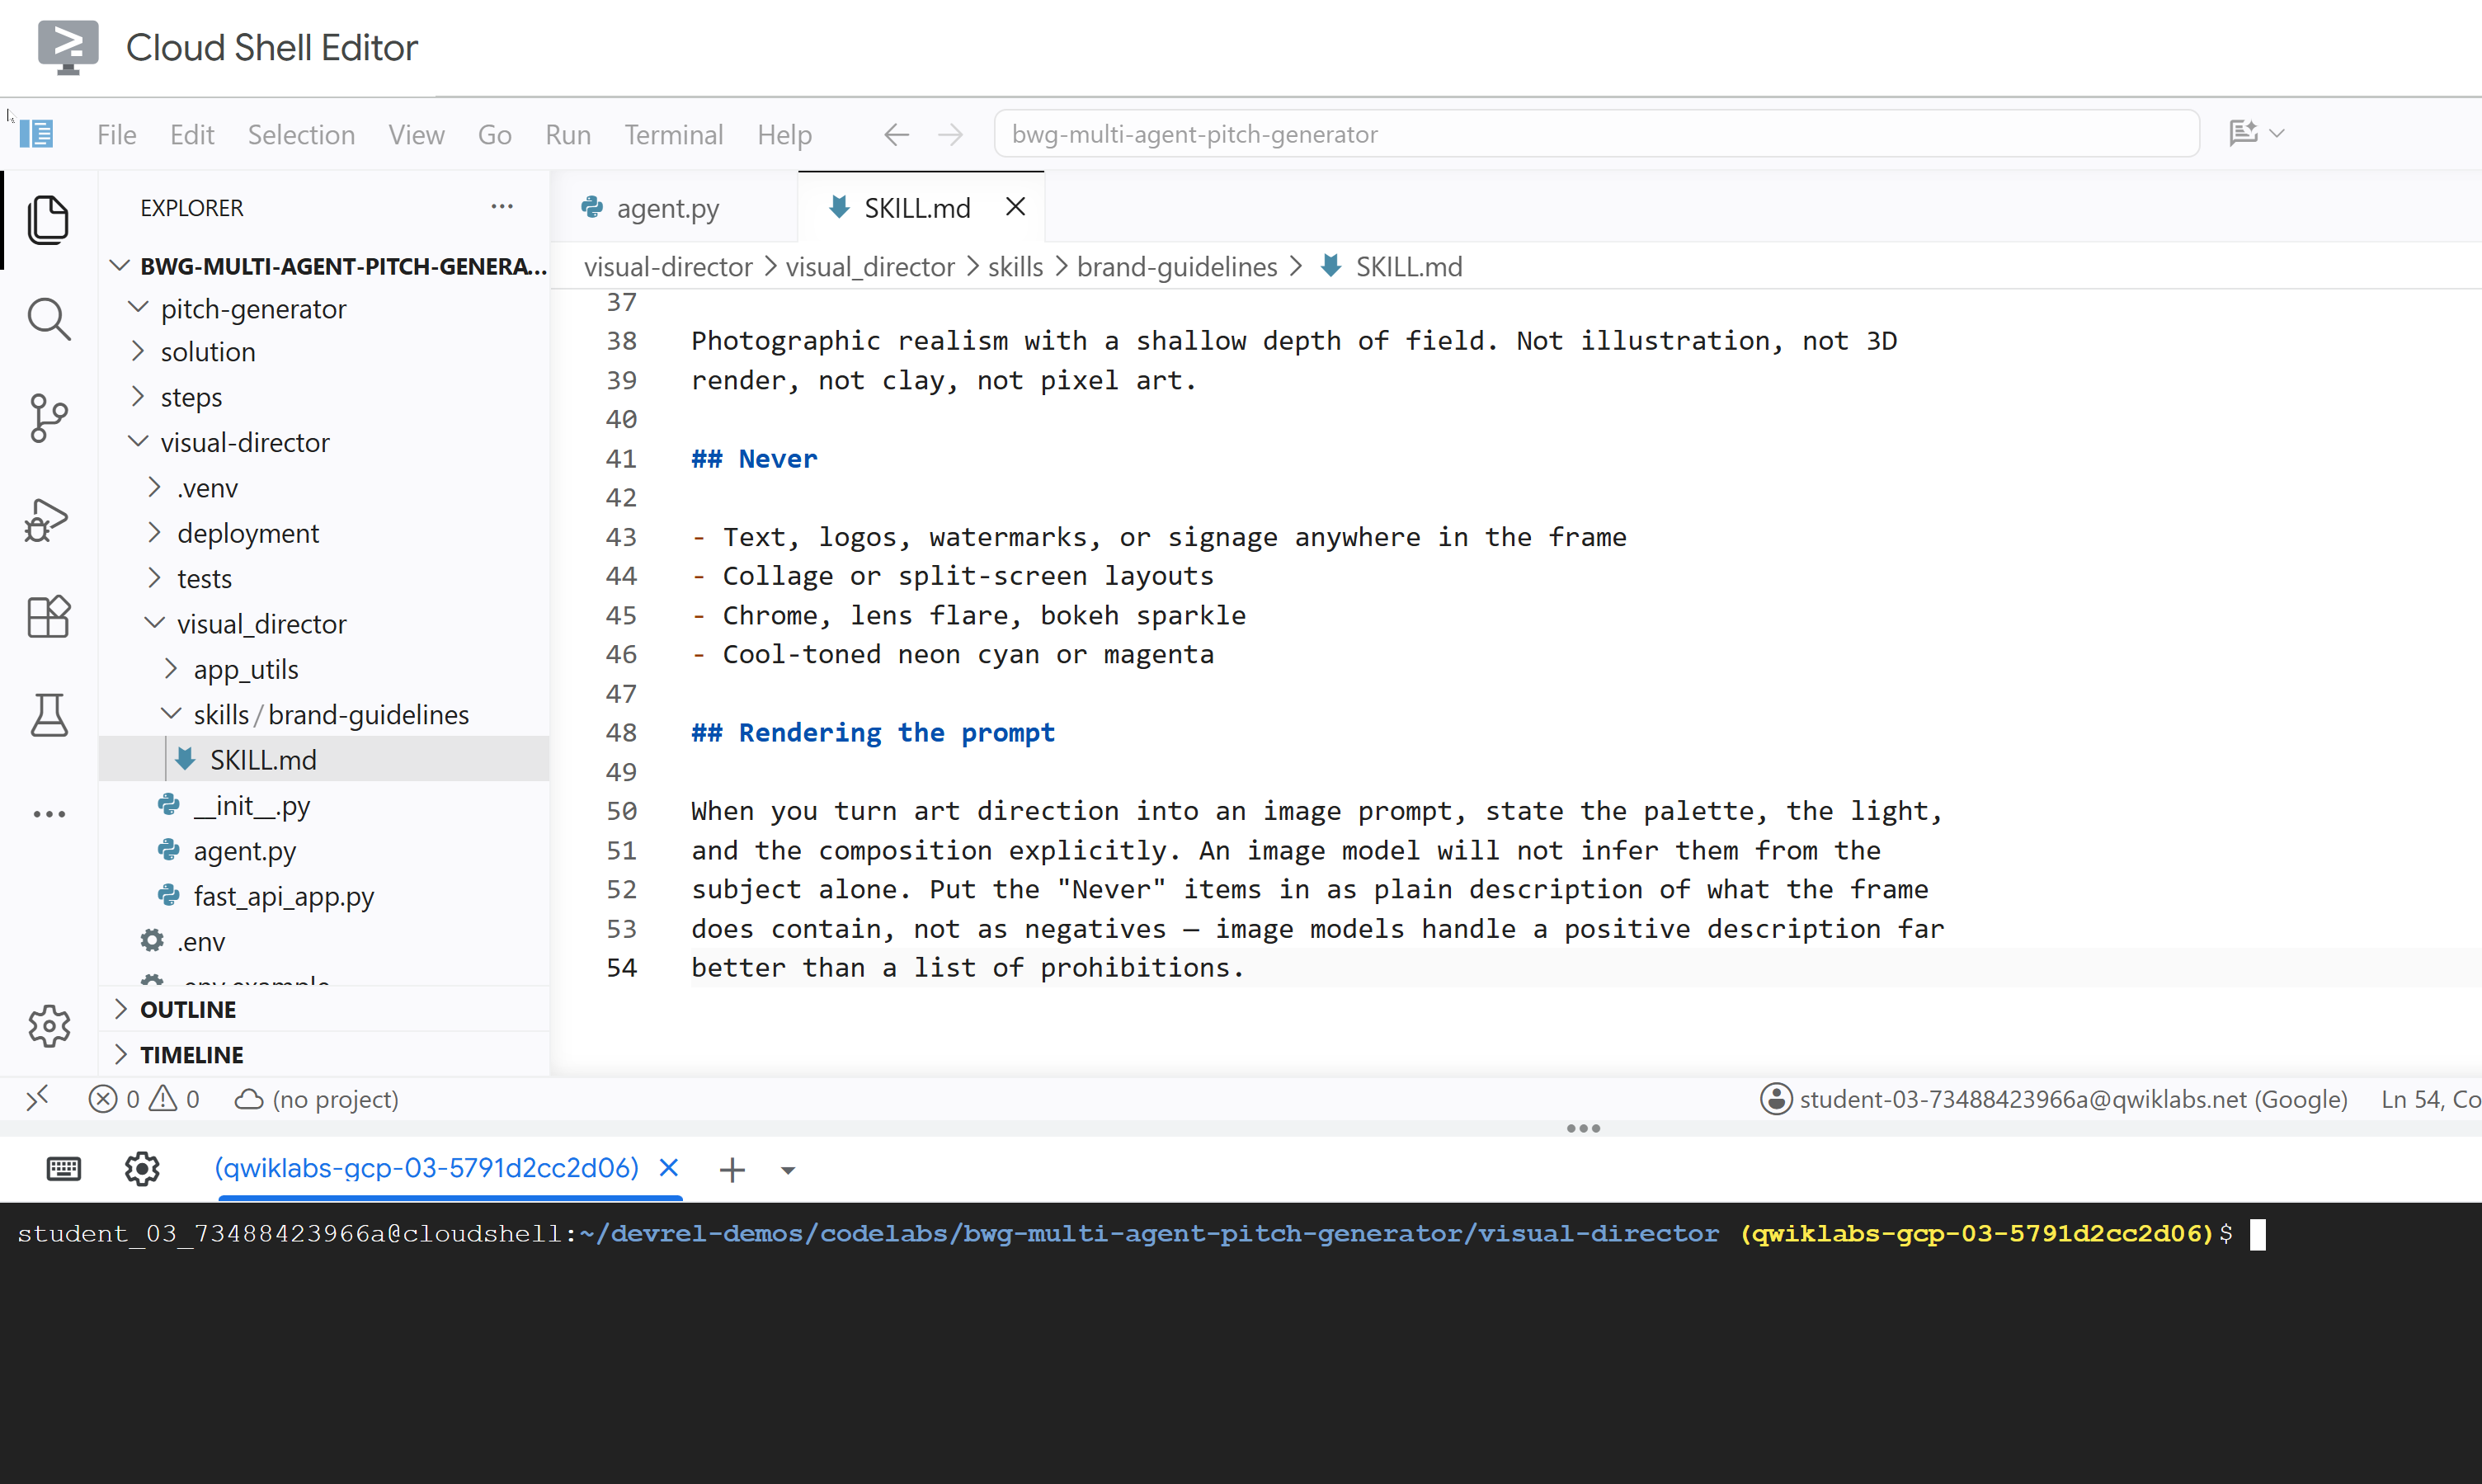Open Explorer views and more actions menu
This screenshot has width=2482, height=1484.
click(502, 207)
